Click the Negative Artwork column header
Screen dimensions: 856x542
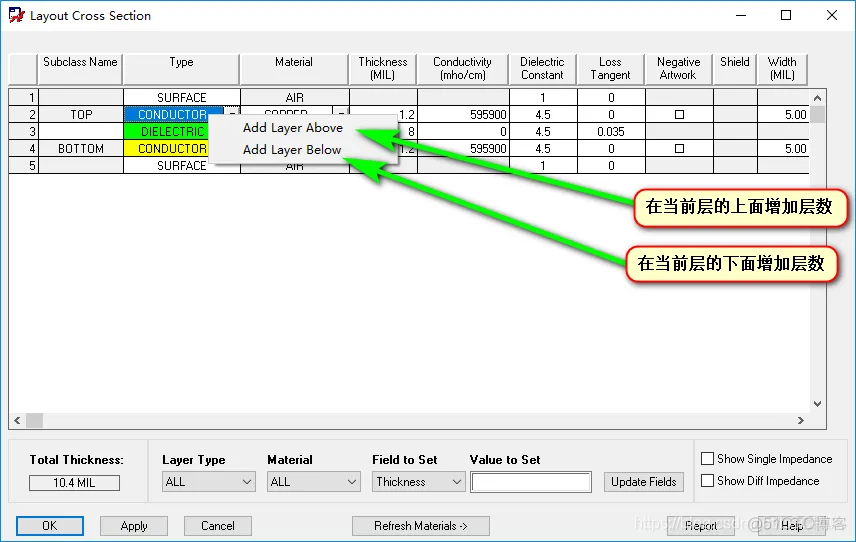(679, 69)
